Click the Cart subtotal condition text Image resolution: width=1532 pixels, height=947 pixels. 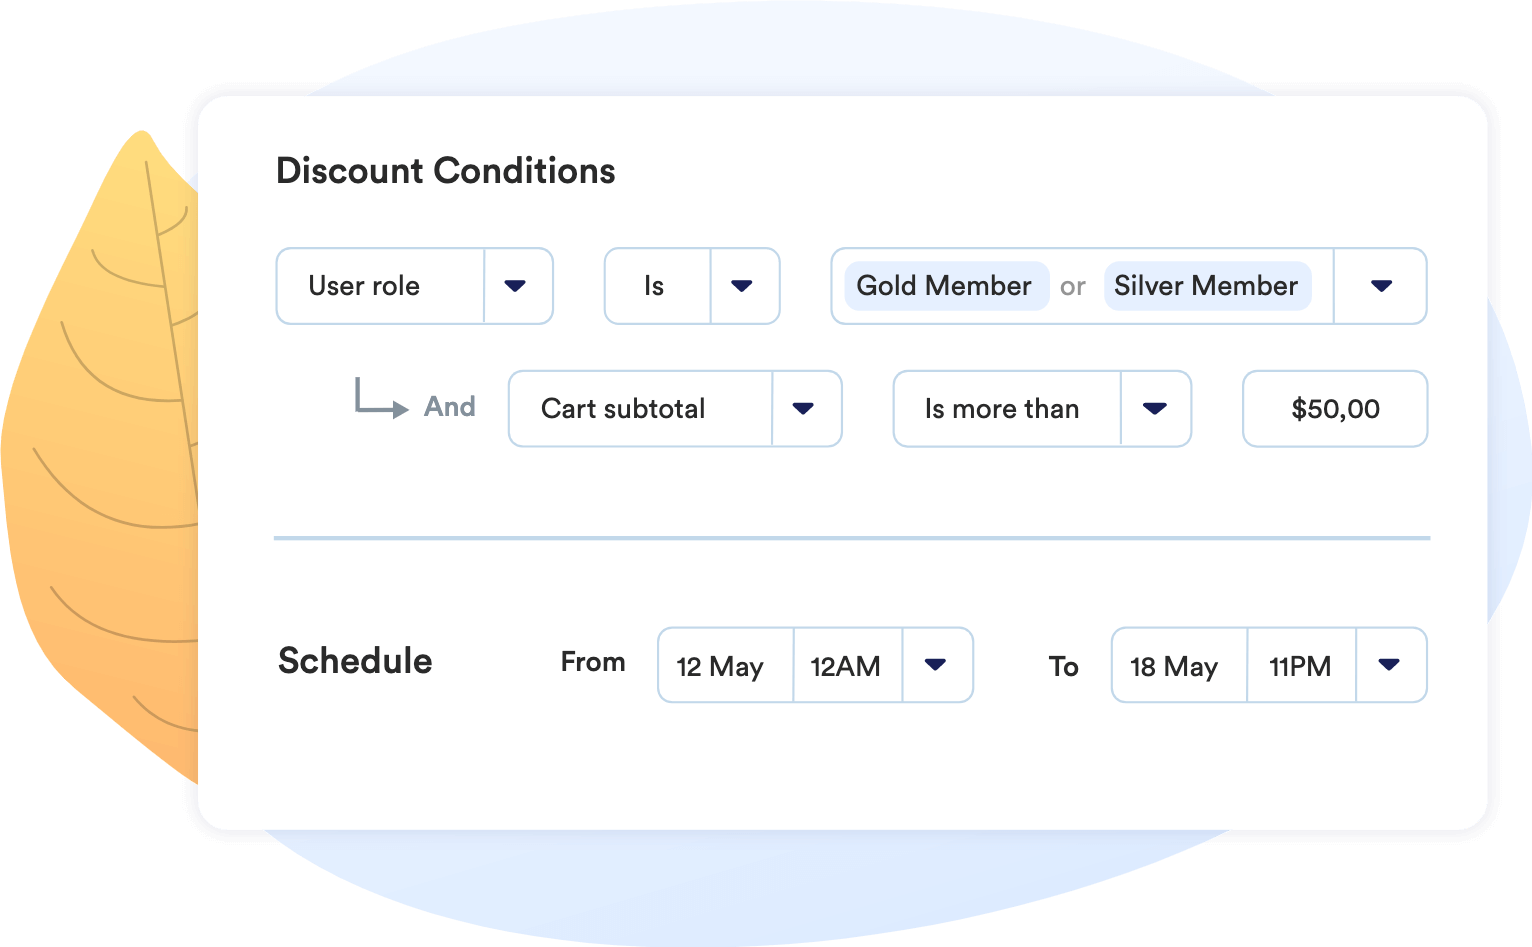click(x=623, y=409)
